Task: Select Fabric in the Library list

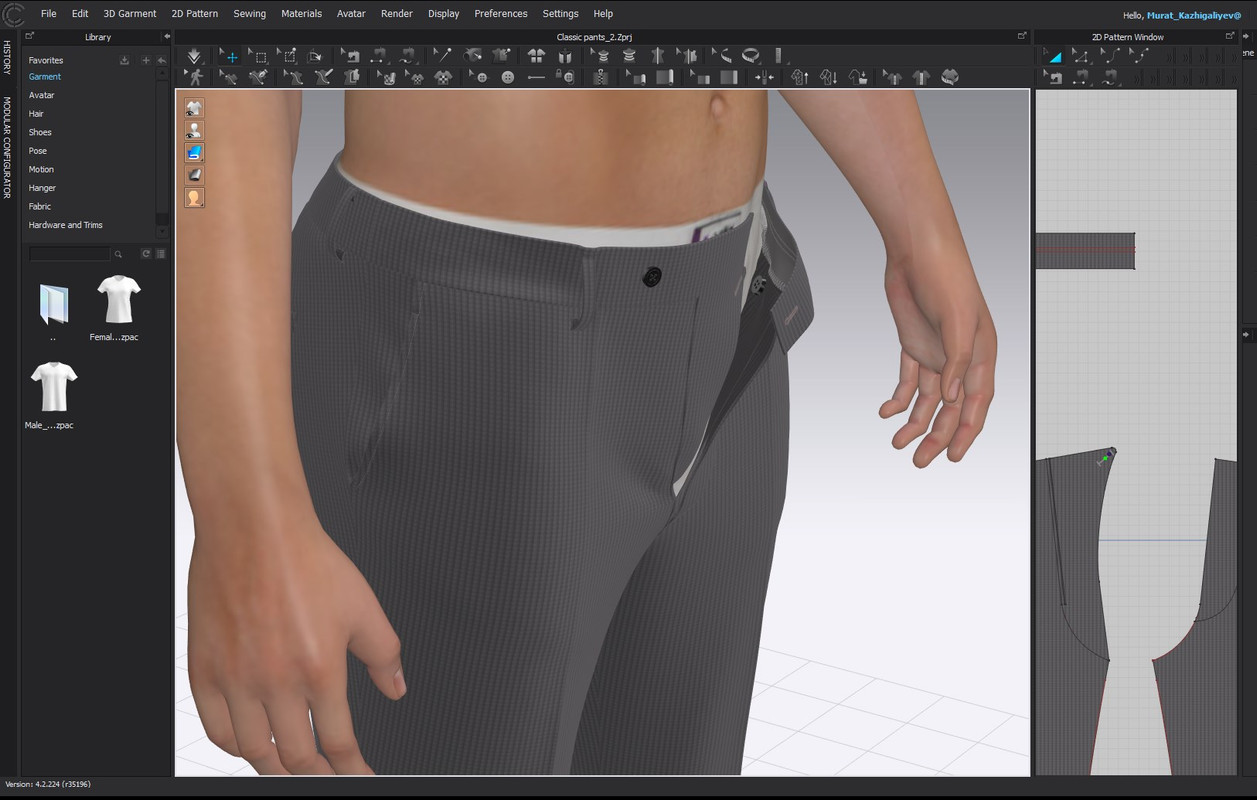Action: click(x=40, y=207)
